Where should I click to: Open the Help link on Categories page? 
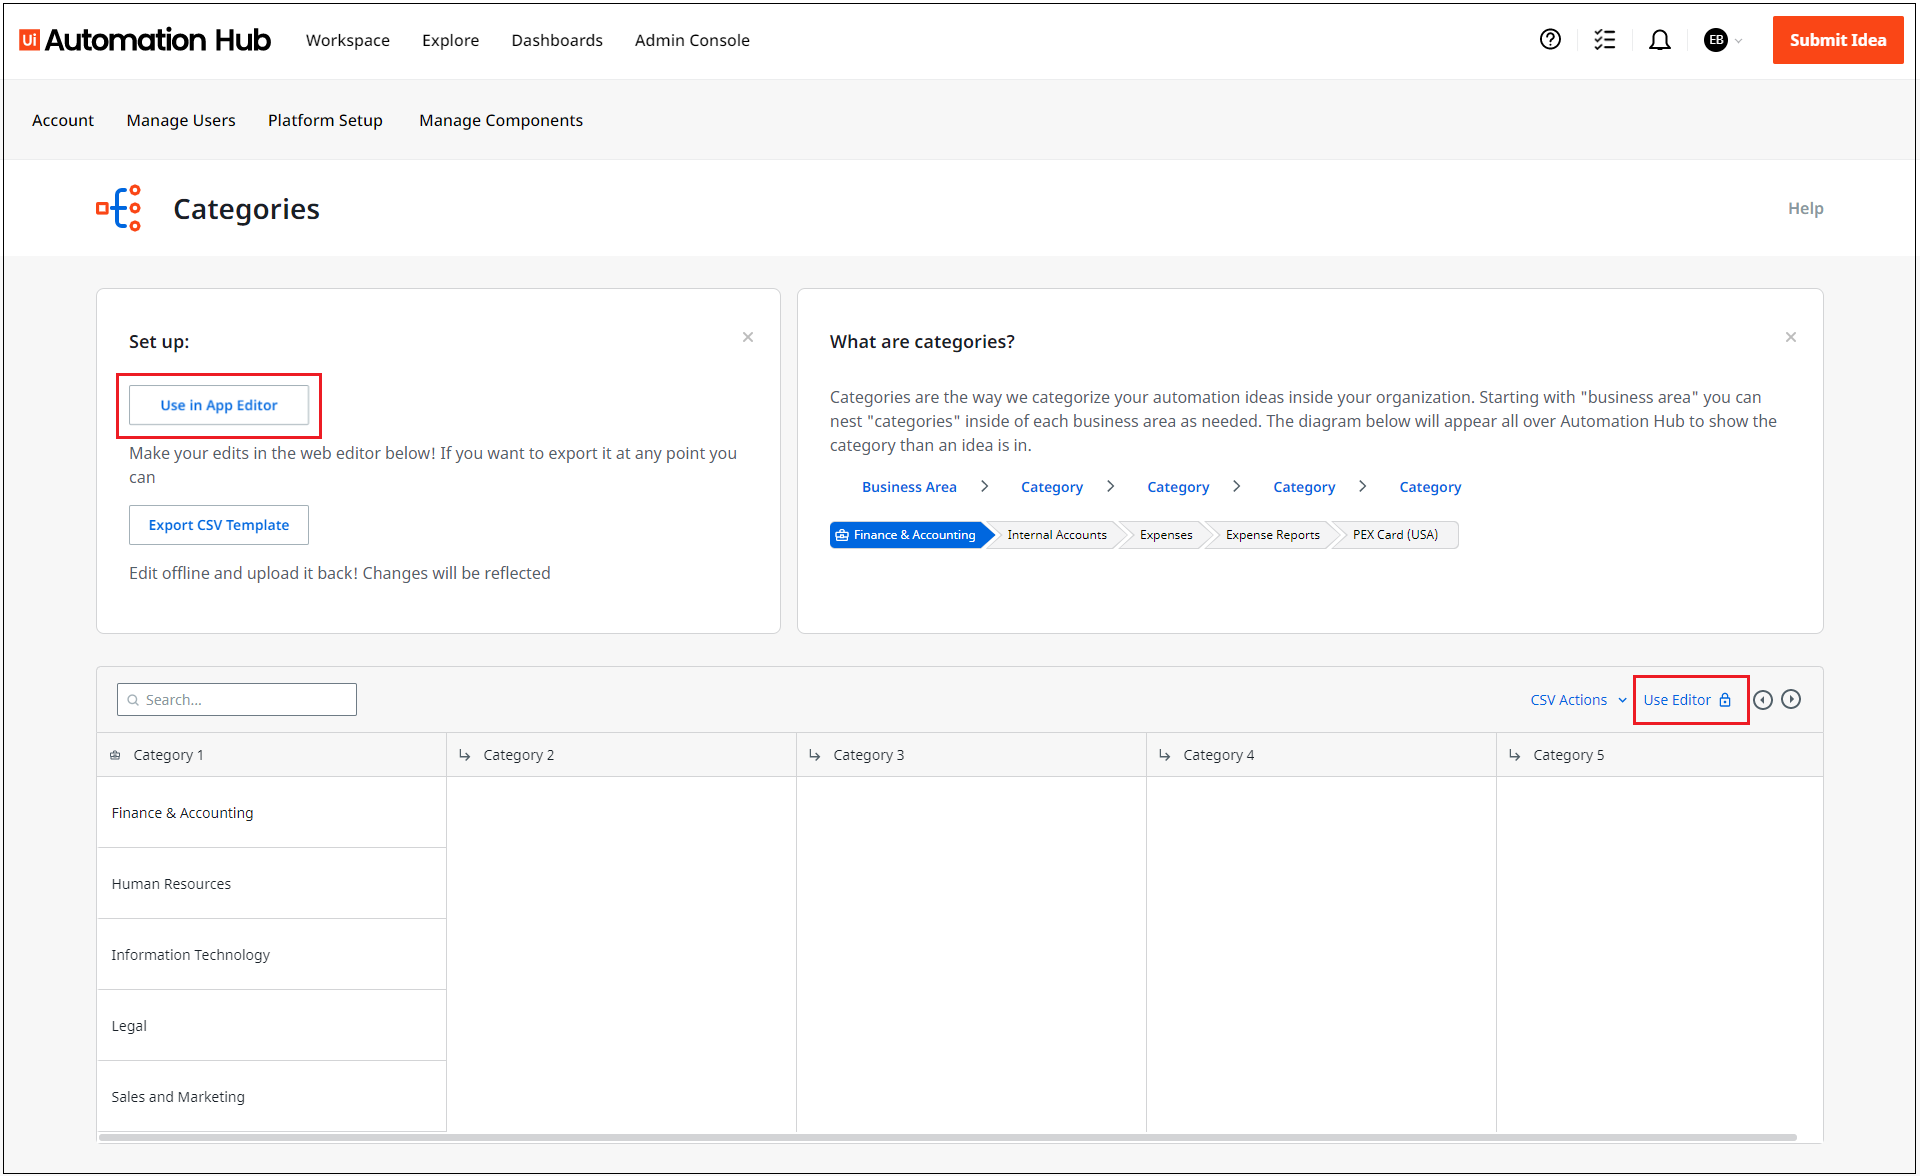pos(1806,208)
